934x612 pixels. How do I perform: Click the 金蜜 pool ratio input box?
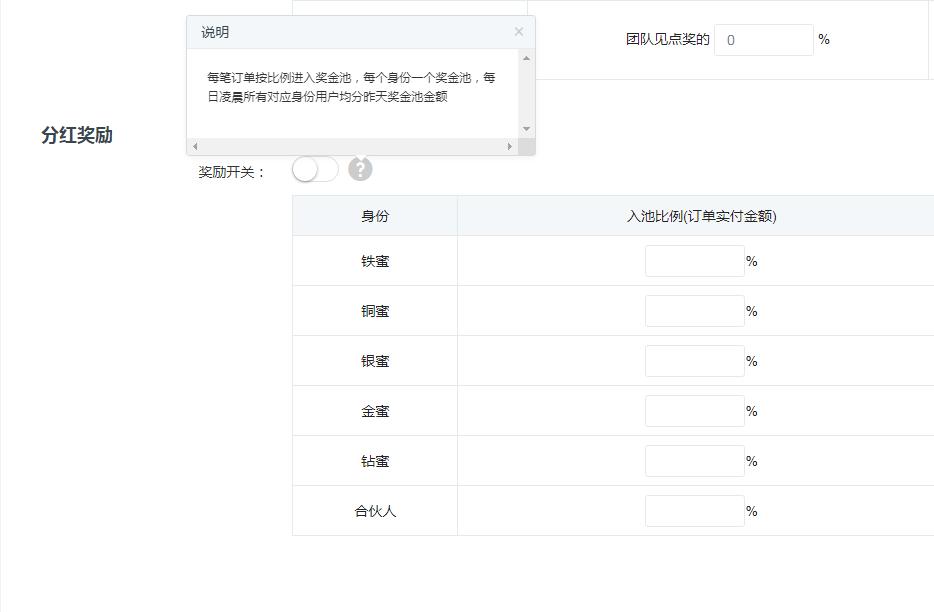tap(694, 410)
